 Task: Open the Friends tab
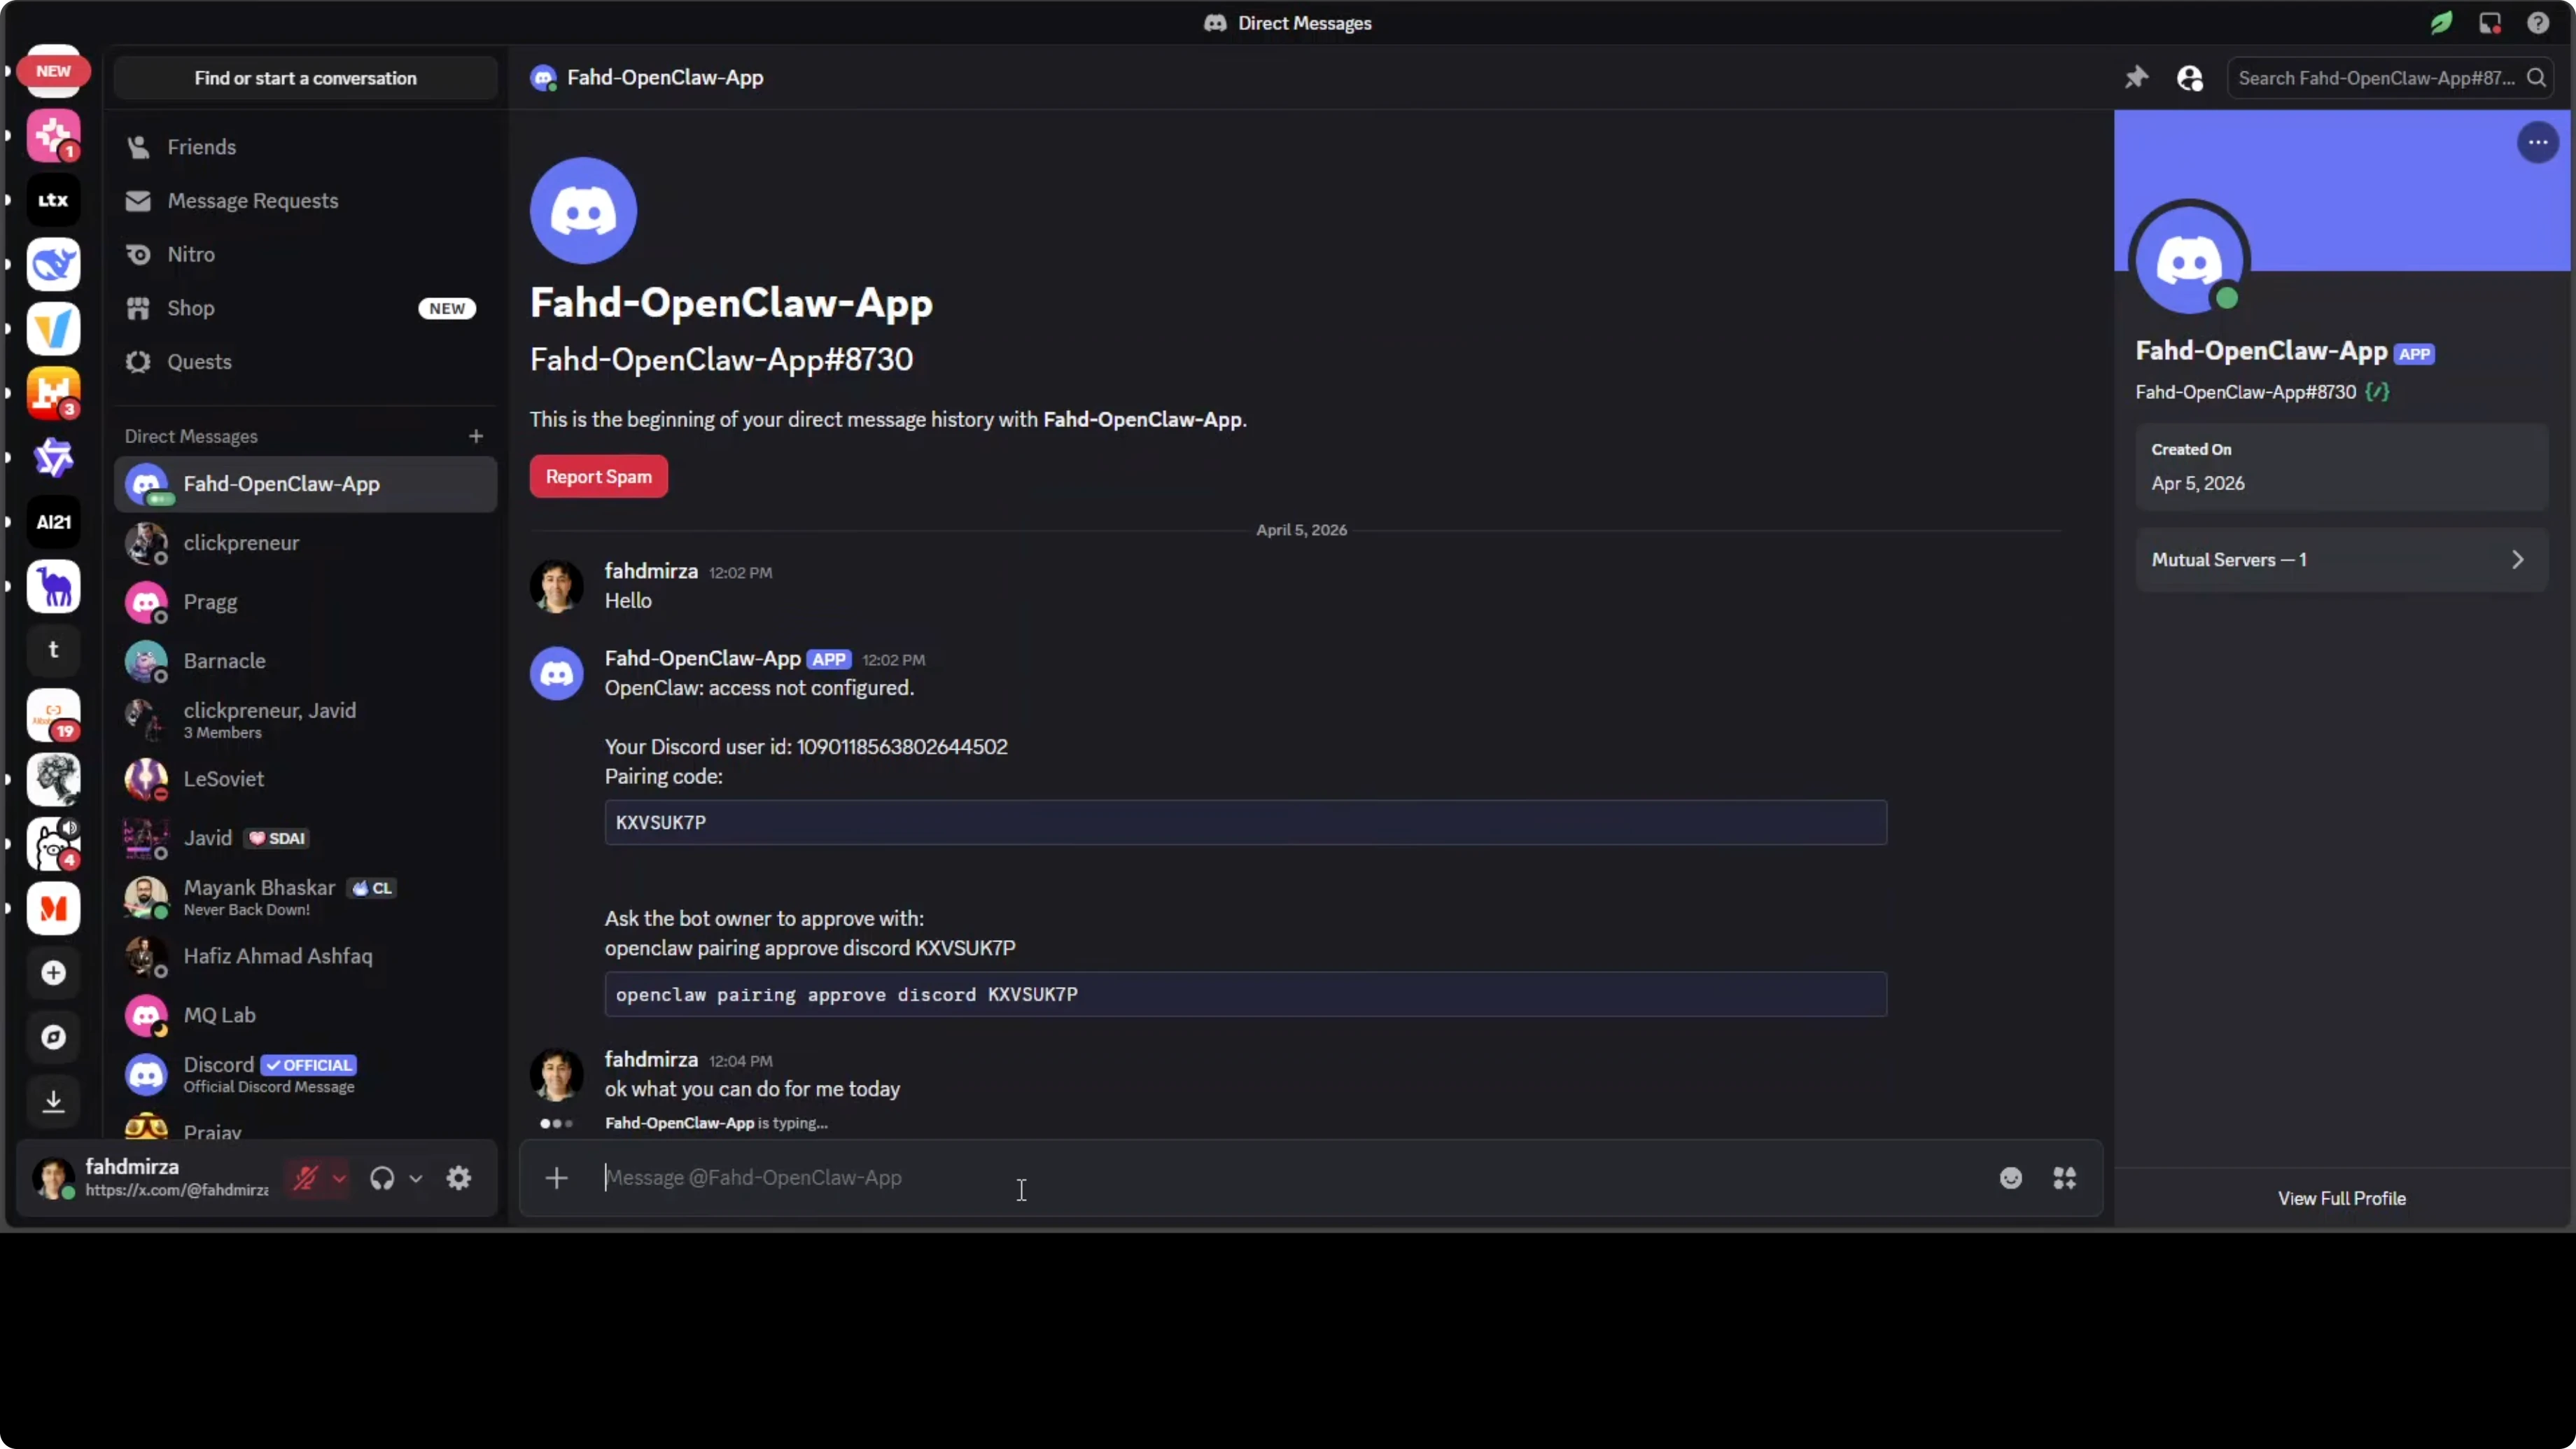point(202,147)
